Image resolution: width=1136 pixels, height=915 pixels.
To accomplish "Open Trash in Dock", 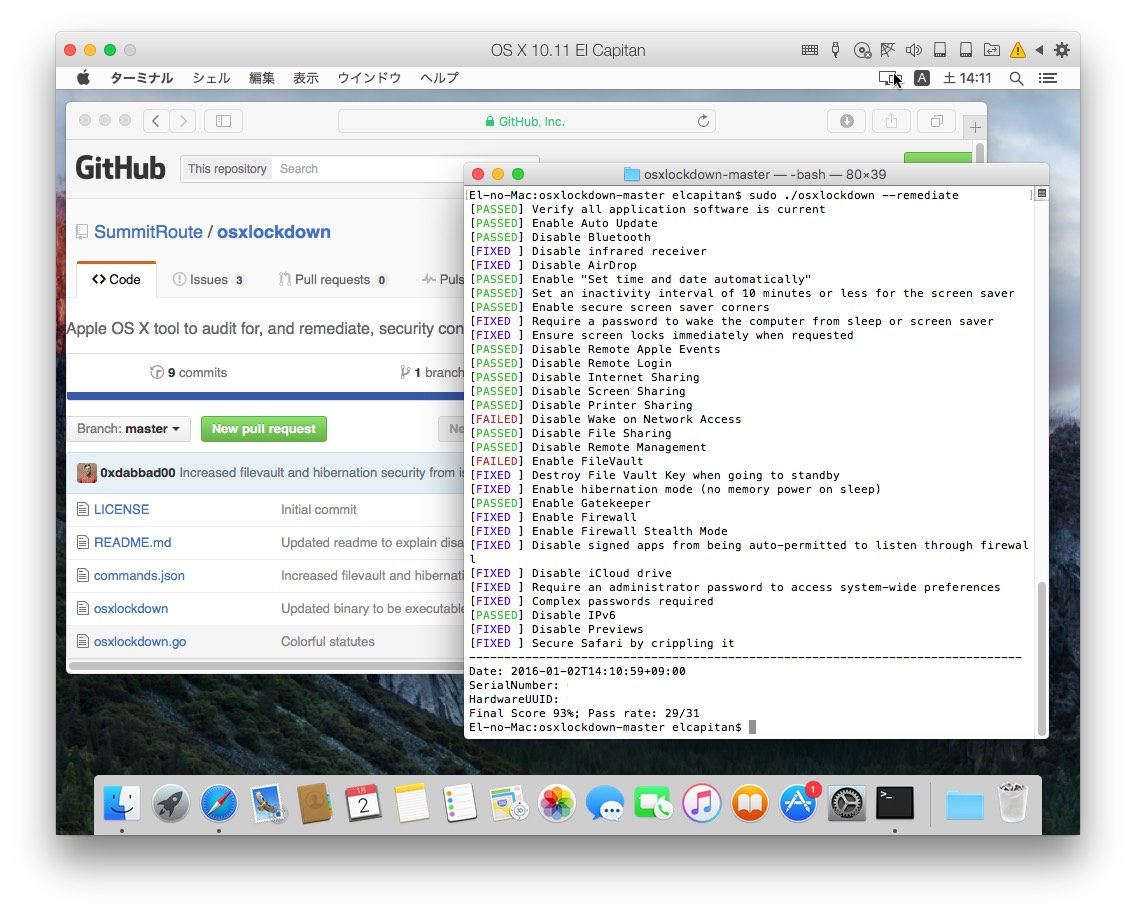I will click(x=1013, y=803).
